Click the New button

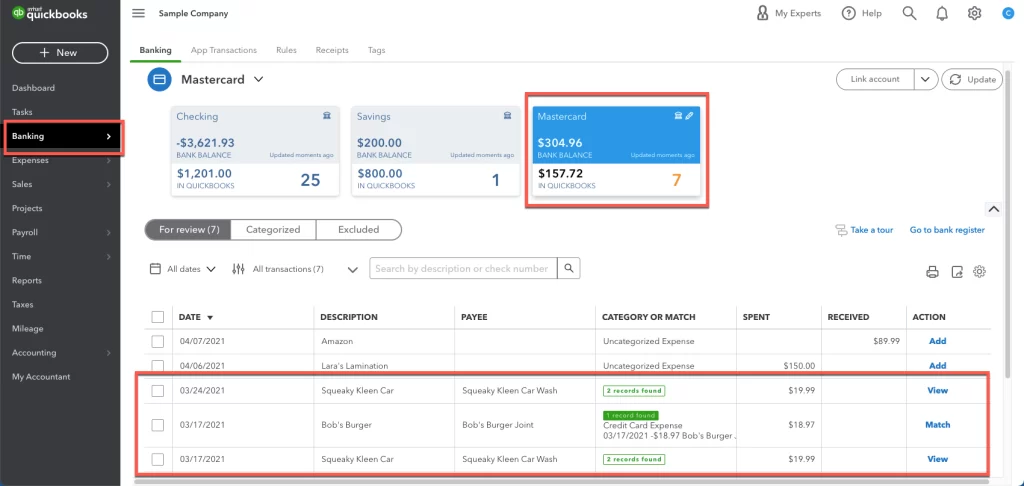(x=60, y=52)
